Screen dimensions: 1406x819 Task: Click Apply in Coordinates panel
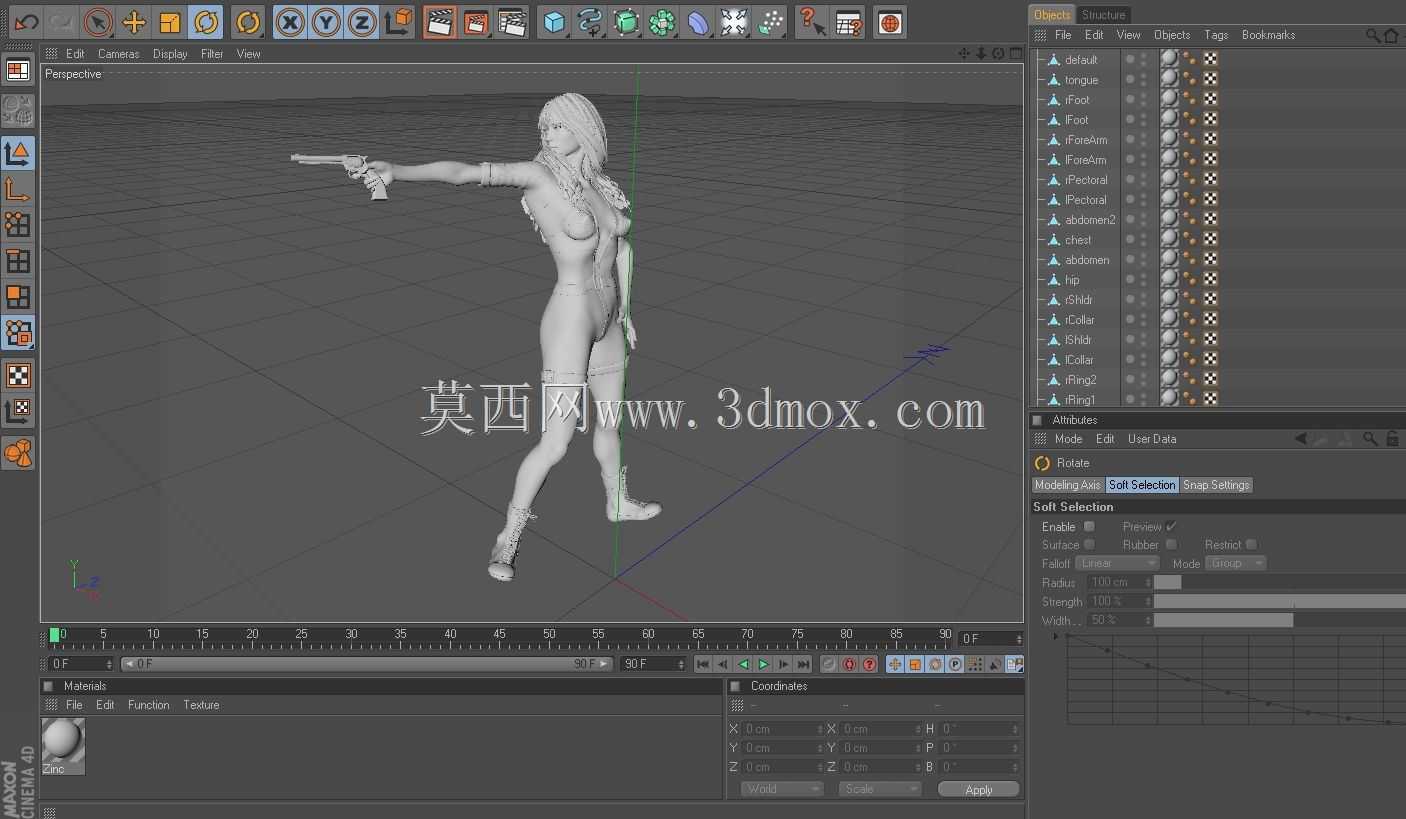(x=979, y=789)
